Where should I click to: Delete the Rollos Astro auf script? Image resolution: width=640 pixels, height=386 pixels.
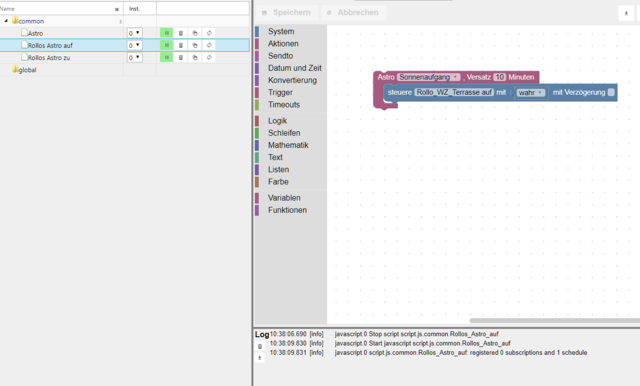181,45
